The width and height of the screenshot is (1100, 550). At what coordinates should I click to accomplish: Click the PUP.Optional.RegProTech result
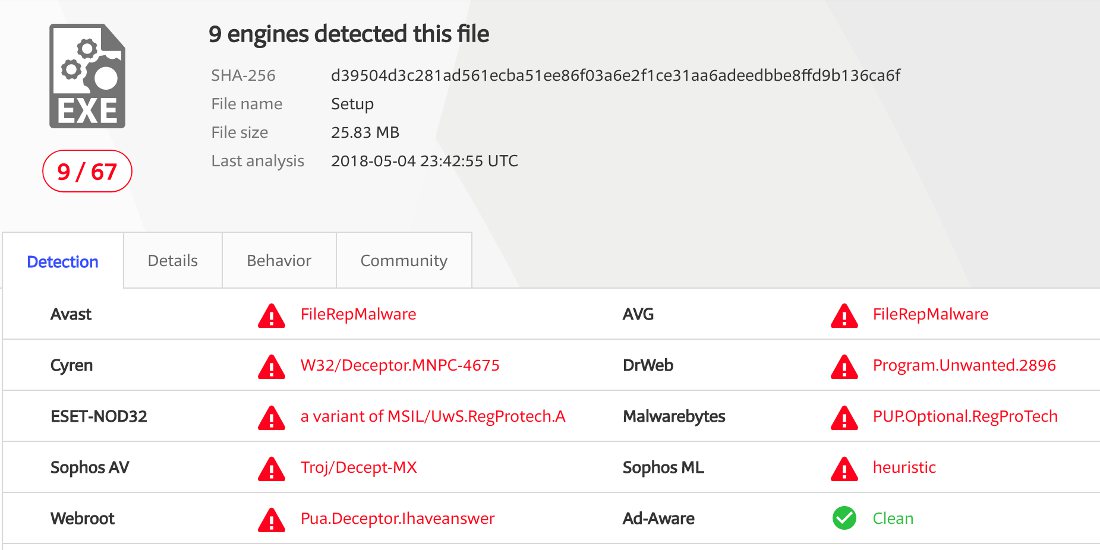tap(965, 416)
